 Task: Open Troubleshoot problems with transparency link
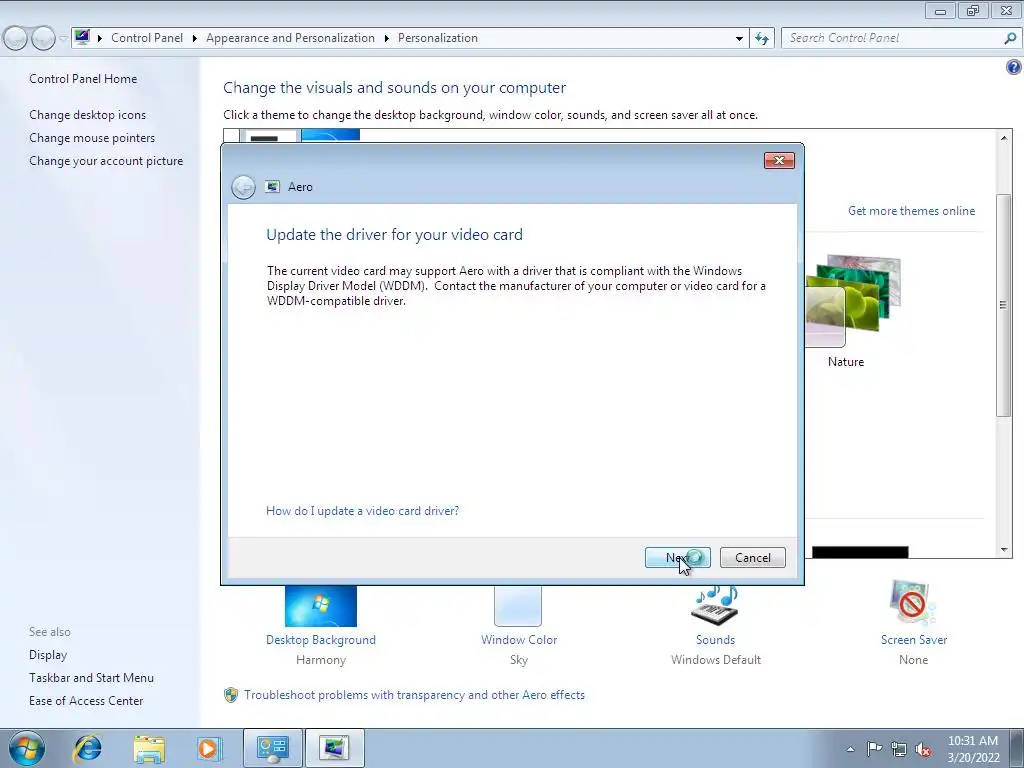pyautogui.click(x=414, y=695)
